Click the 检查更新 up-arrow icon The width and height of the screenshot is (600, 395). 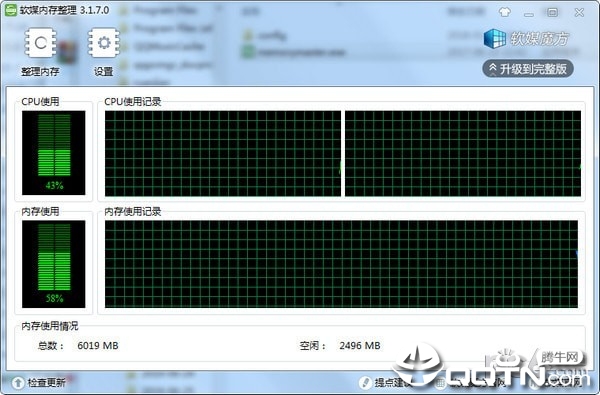pos(18,382)
